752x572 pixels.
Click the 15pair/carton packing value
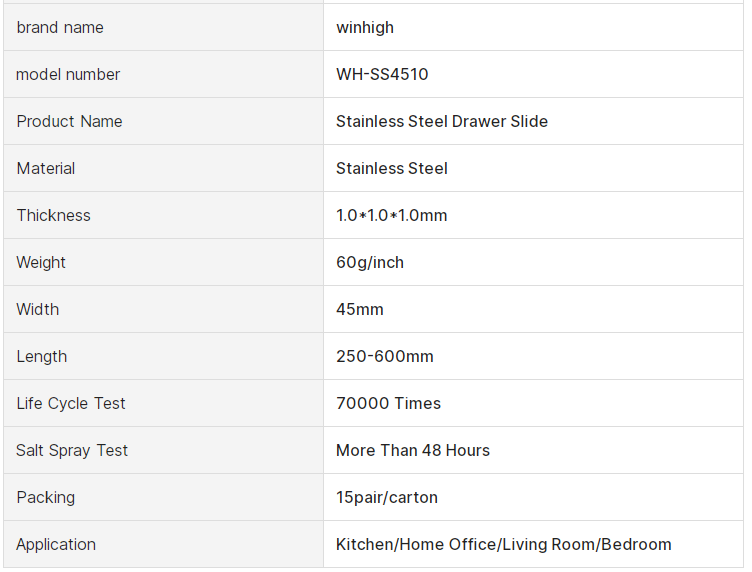[387, 497]
